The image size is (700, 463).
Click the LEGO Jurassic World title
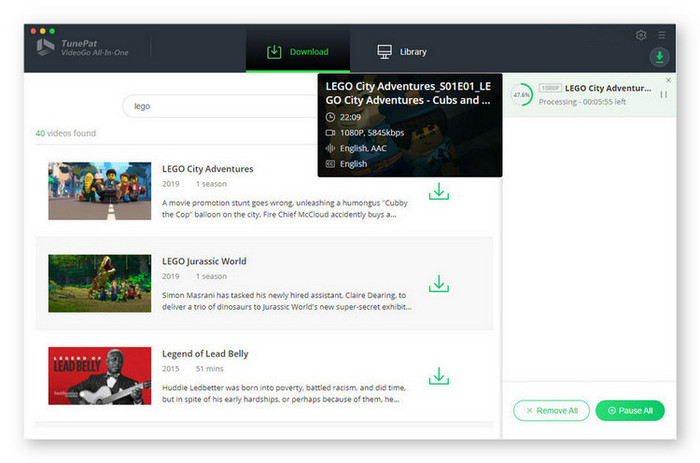[x=204, y=261]
